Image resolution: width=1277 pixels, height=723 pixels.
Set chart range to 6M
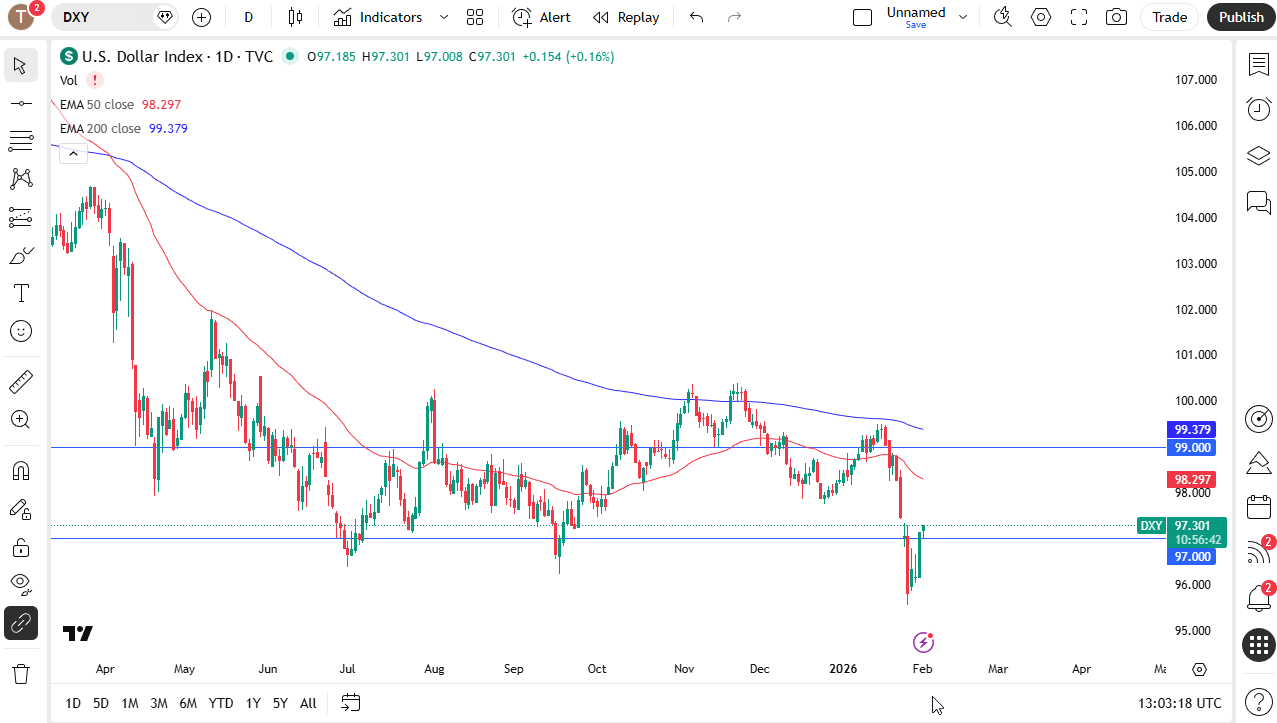point(188,703)
